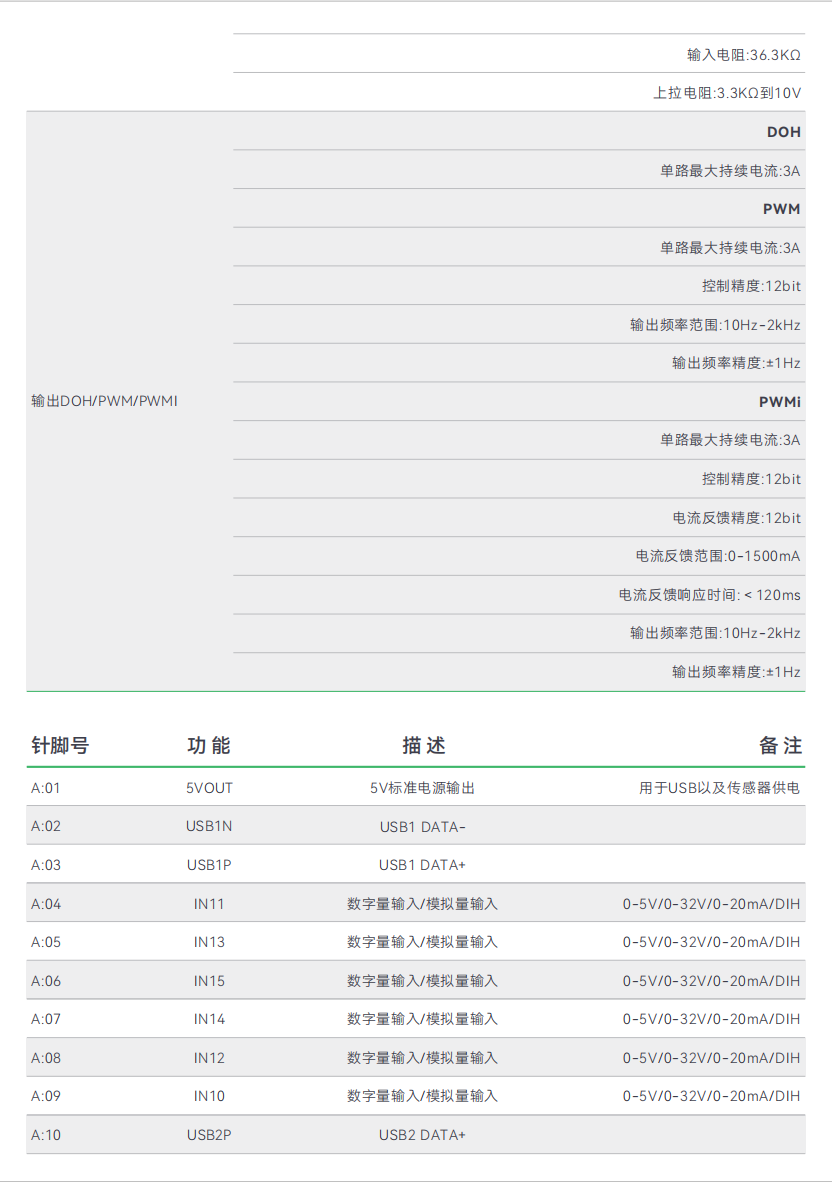The image size is (832, 1182).
Task: Select pin cell A:10
Action: (x=45, y=1135)
